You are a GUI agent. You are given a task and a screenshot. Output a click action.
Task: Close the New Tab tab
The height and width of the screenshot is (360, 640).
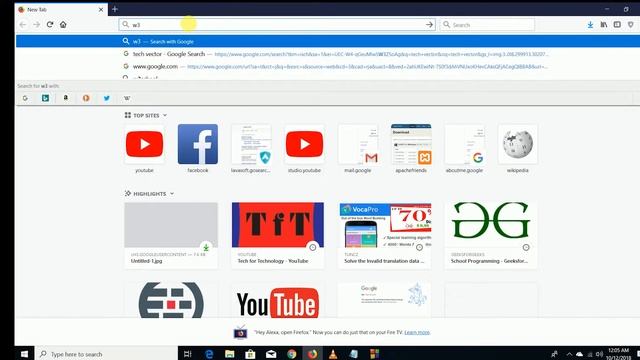[x=101, y=9]
